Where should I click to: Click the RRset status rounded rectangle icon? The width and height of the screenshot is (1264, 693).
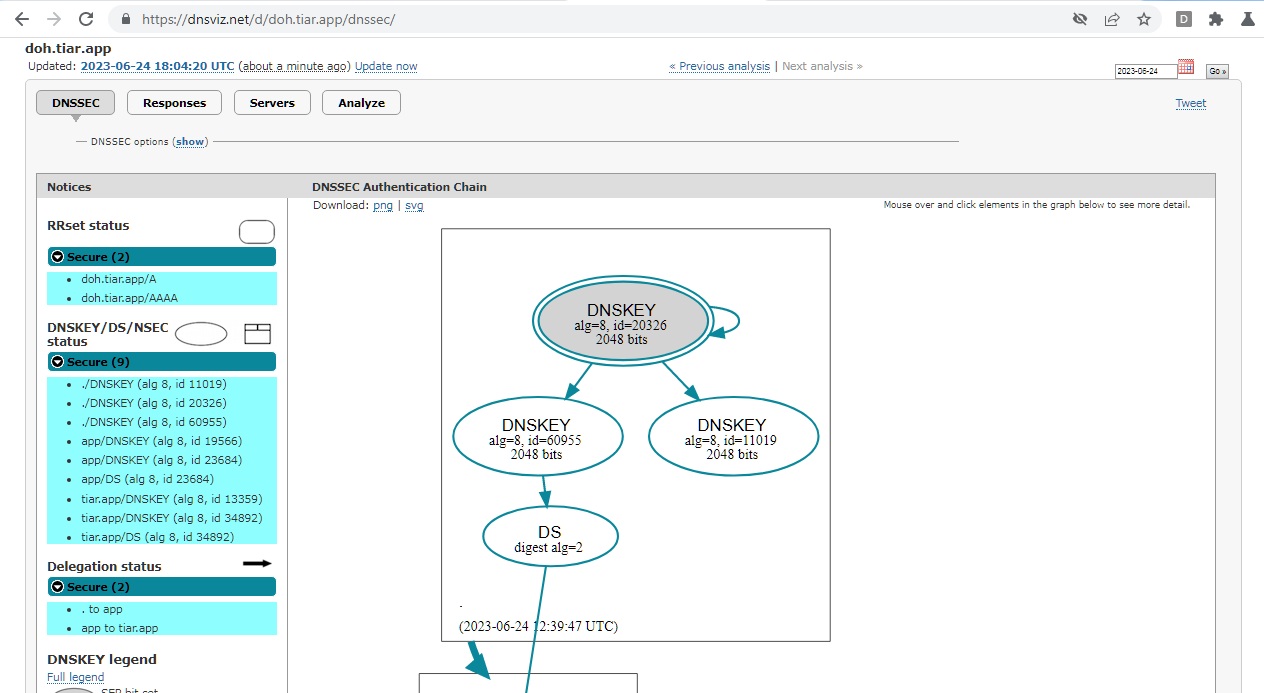click(x=257, y=232)
